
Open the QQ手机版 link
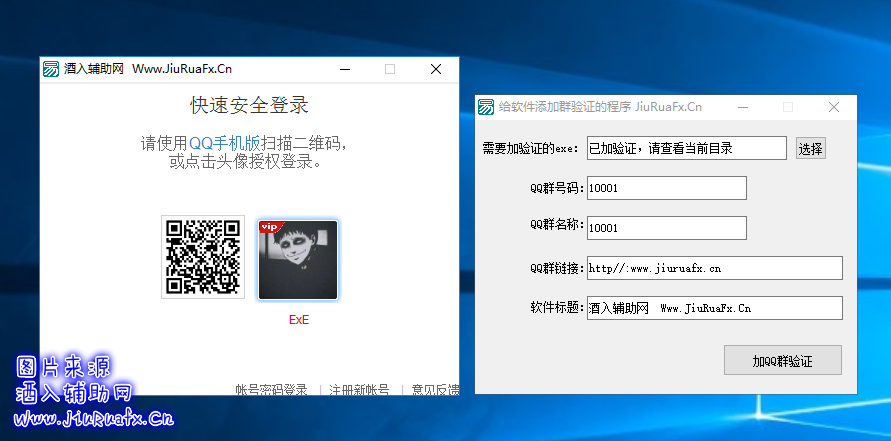coord(224,143)
